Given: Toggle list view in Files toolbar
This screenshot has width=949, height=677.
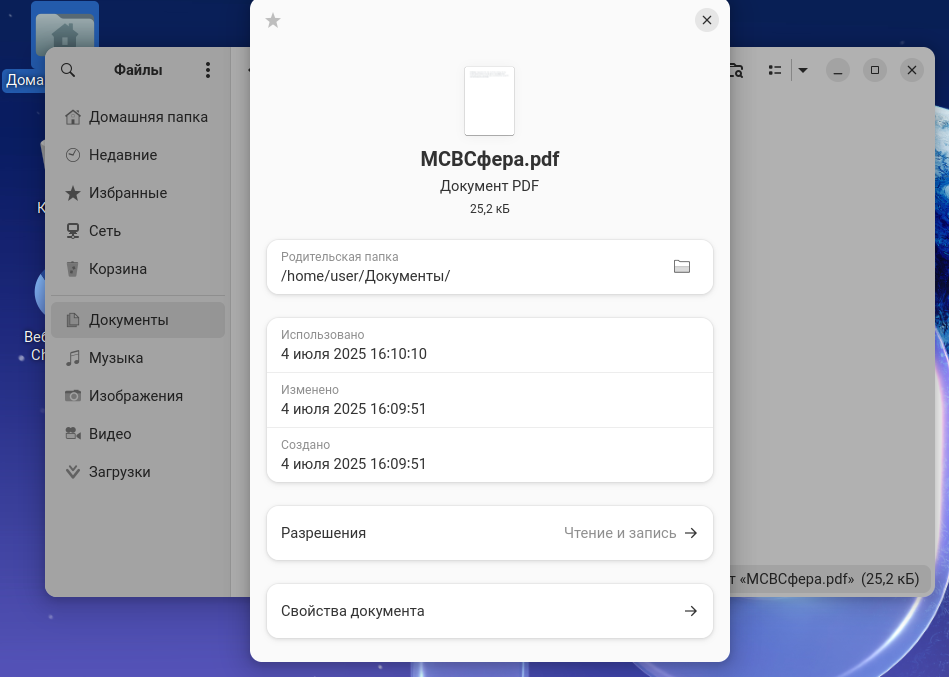Looking at the screenshot, I should [x=774, y=70].
